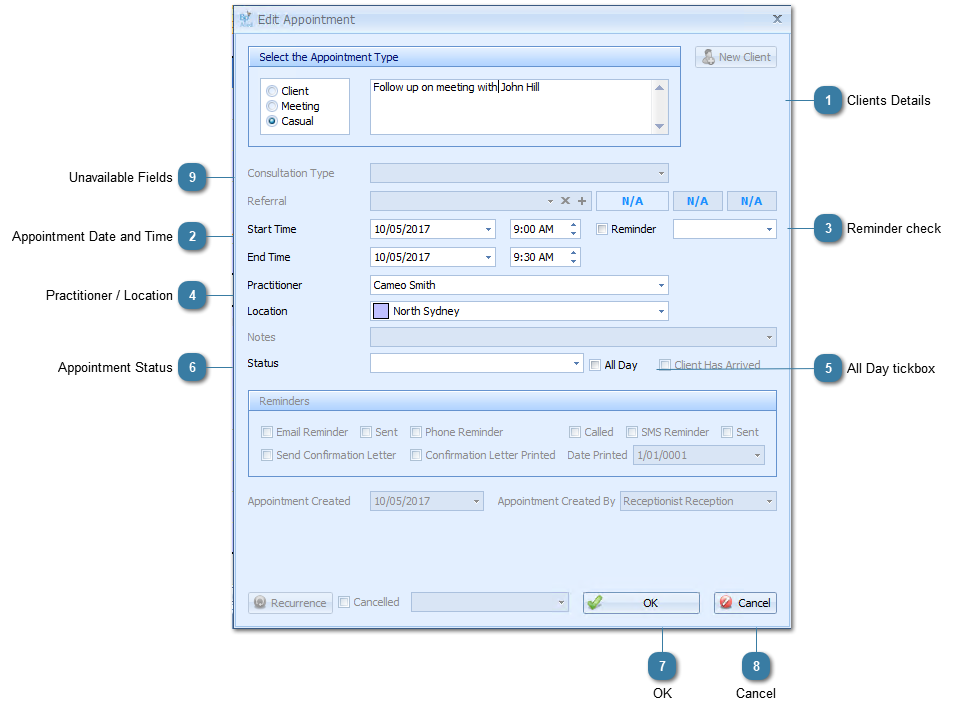This screenshot has width=957, height=717.
Task: Tick the All Day checkbox
Action: click(x=595, y=365)
